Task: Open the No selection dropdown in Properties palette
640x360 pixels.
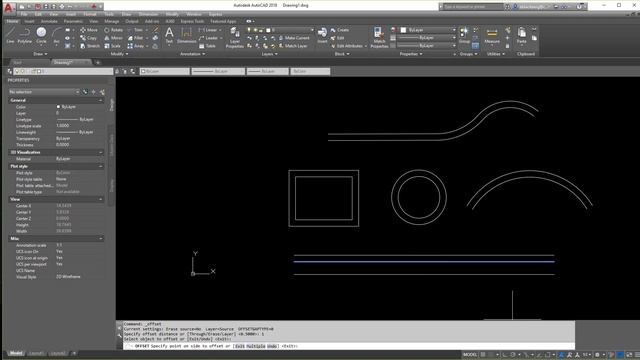Action: coord(44,92)
